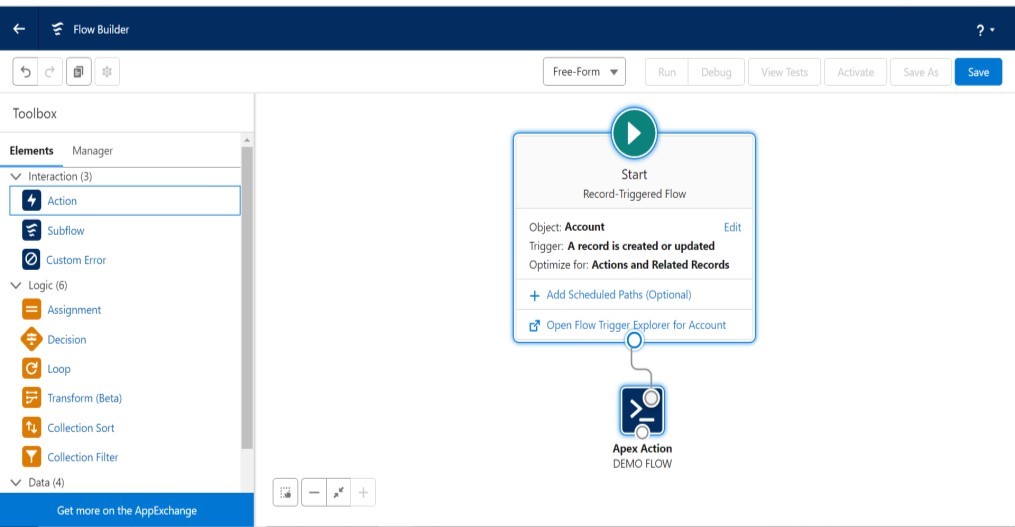The height and width of the screenshot is (527, 1015).
Task: Switch to the Manager tab
Action: (x=92, y=151)
